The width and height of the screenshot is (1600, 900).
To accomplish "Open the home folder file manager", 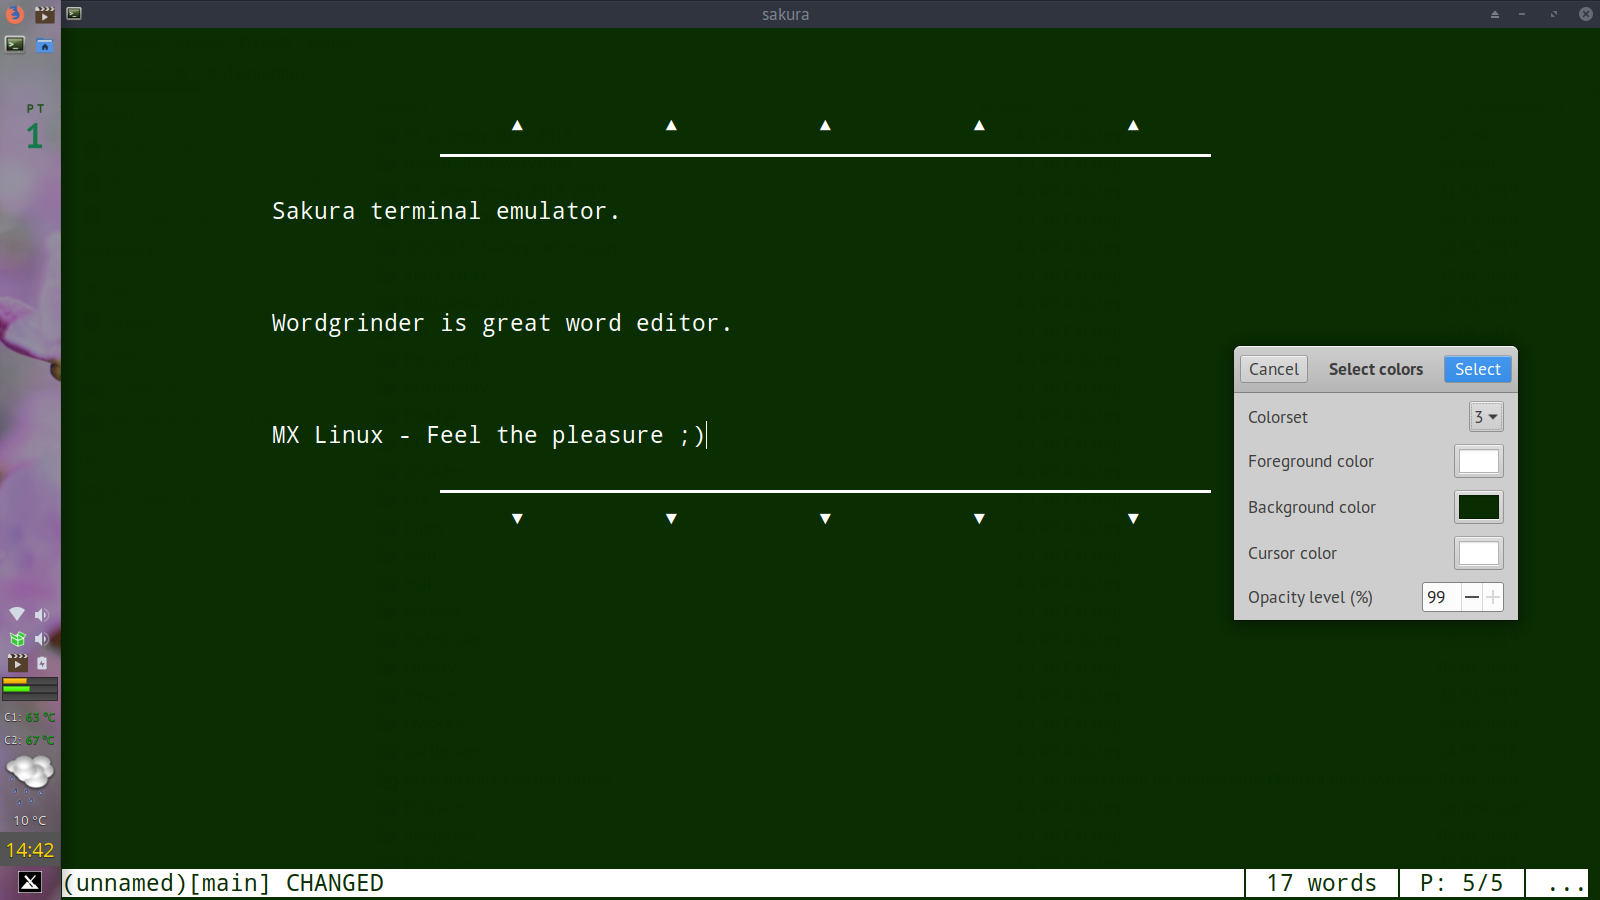I will [x=45, y=44].
